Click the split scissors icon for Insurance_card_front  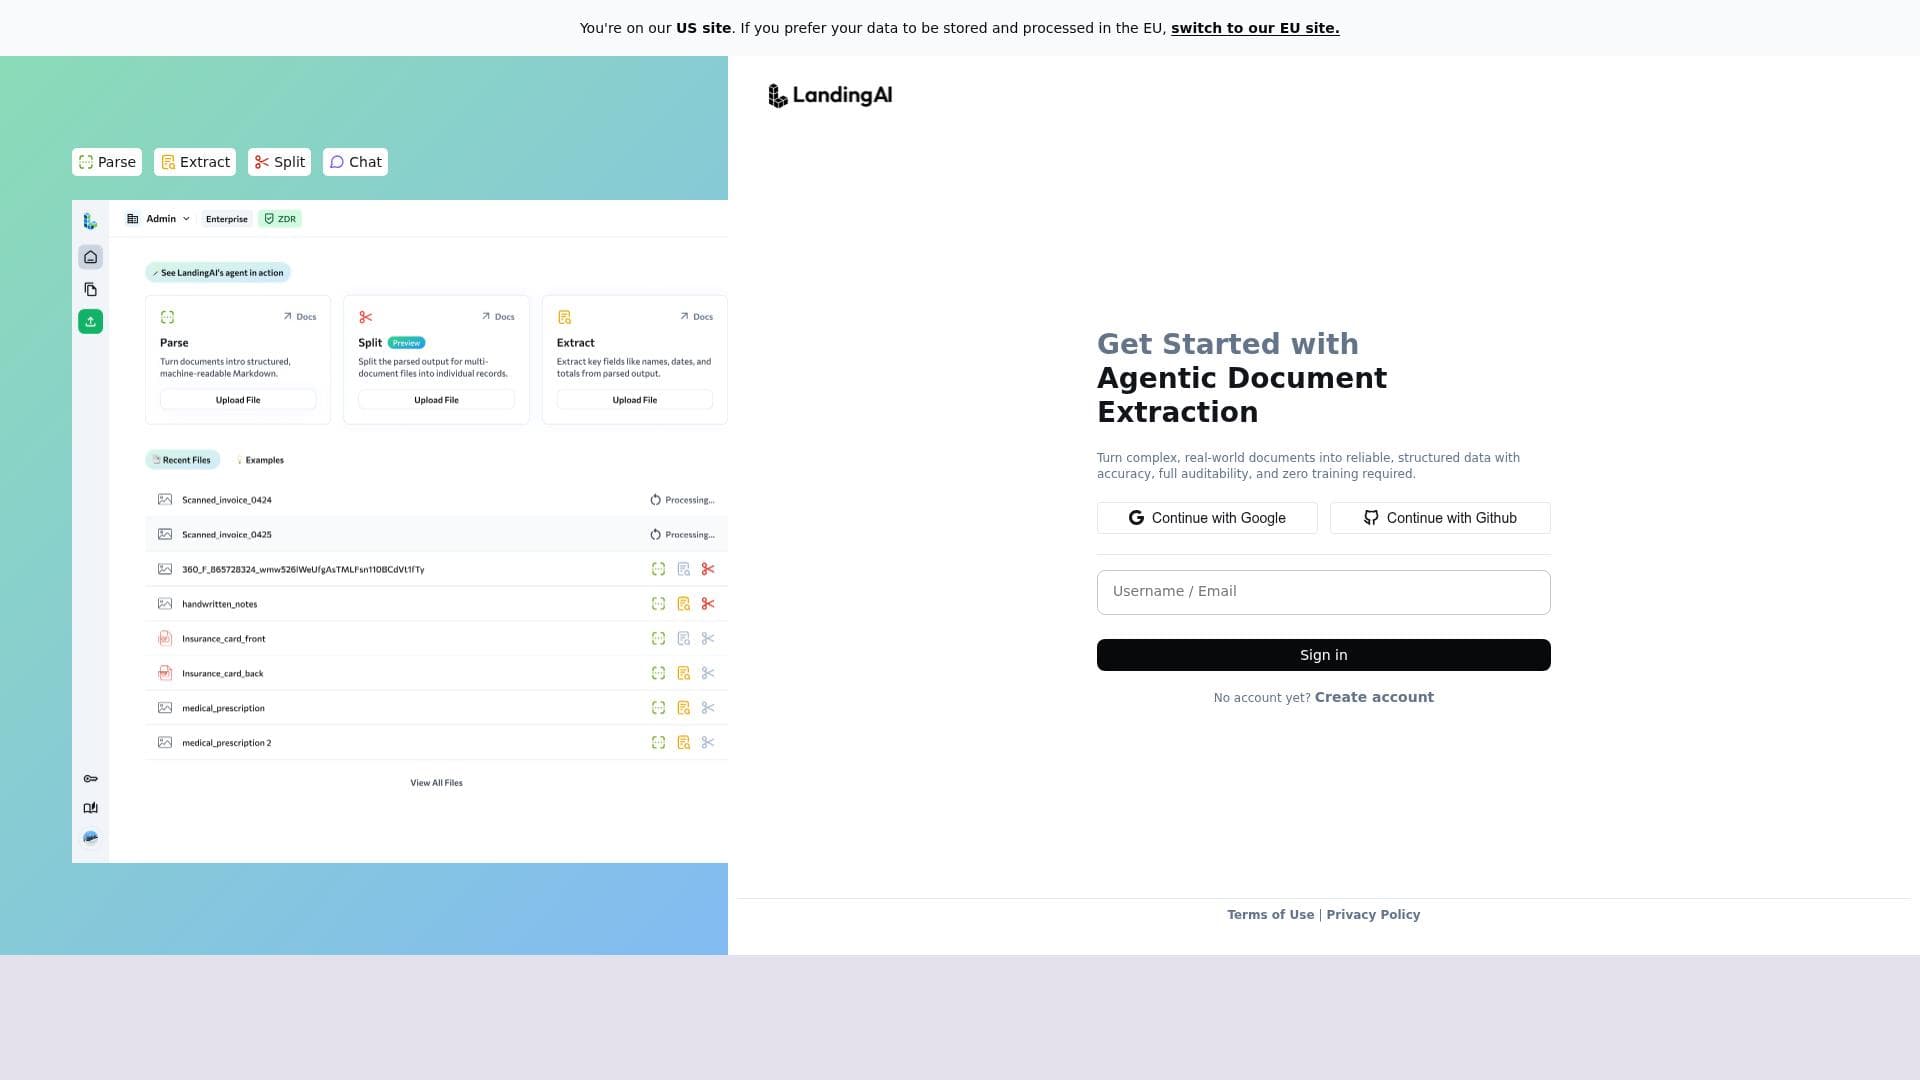coord(708,639)
